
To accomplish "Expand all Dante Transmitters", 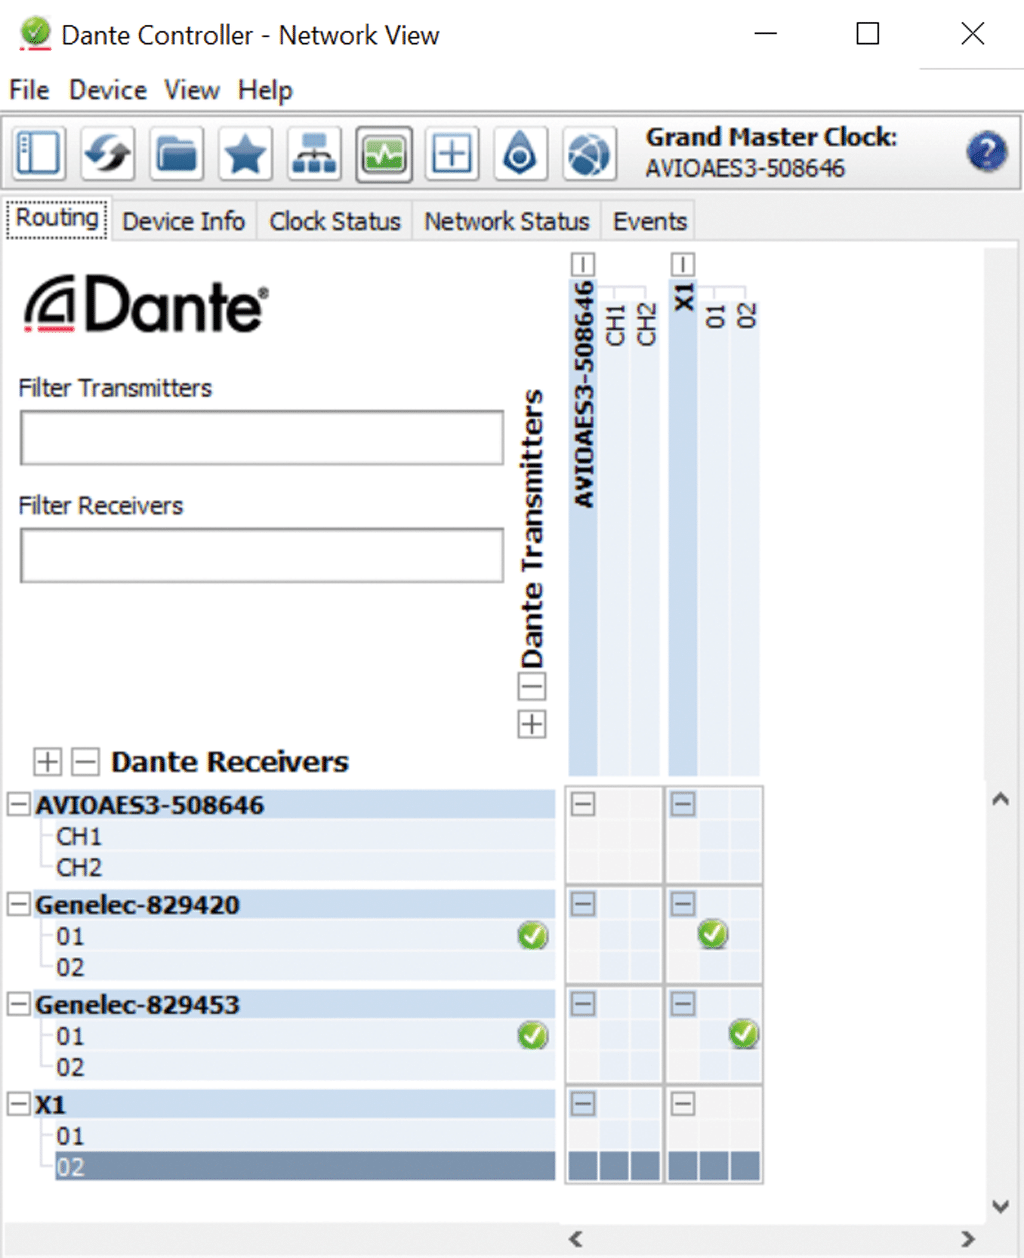I will coord(532,724).
